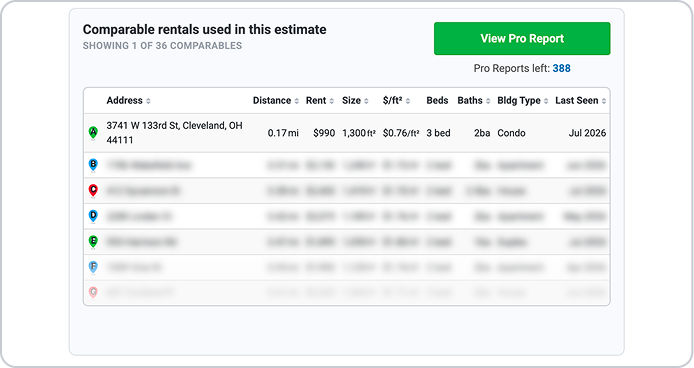Click the $990 rent value
The height and width of the screenshot is (368, 694).
pos(324,133)
